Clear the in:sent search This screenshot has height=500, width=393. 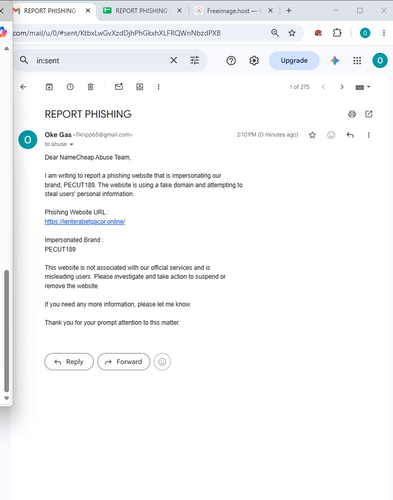tap(174, 60)
